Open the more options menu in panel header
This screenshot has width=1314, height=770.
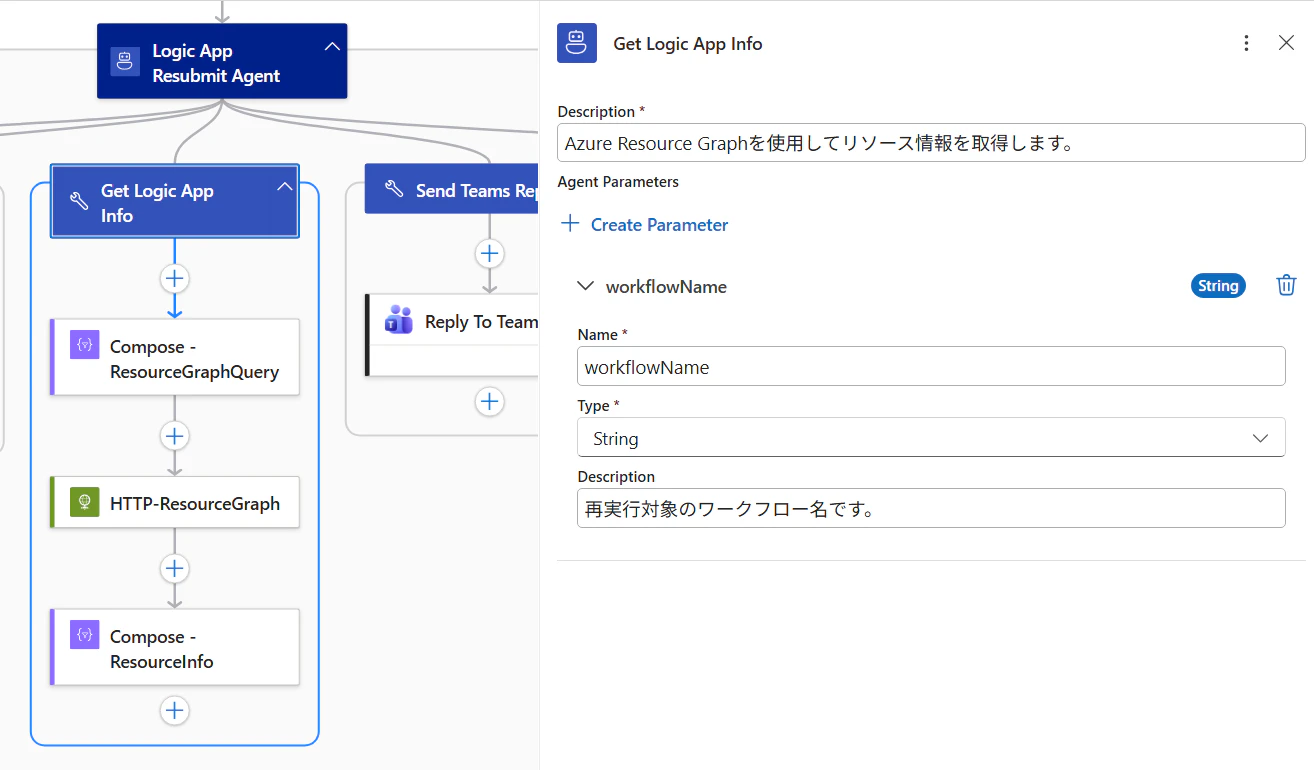coord(1246,43)
